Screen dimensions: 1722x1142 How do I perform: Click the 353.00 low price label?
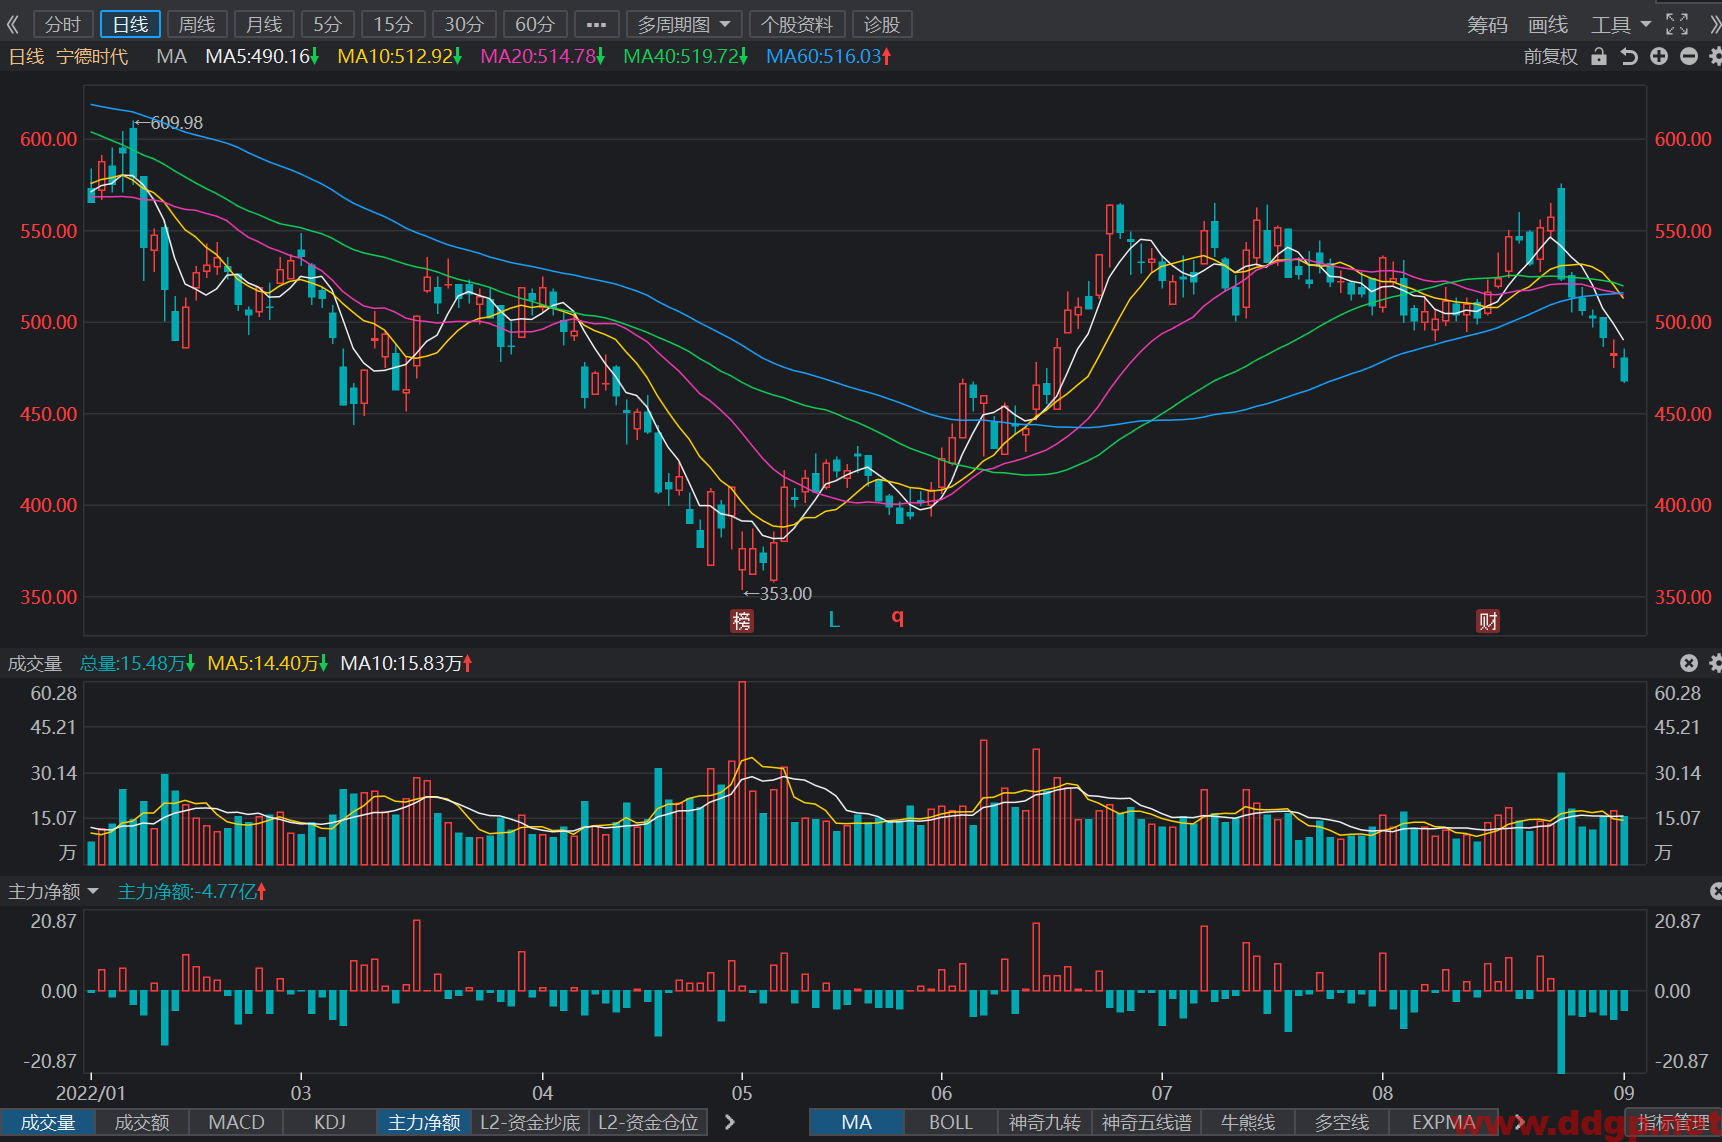pyautogui.click(x=785, y=594)
